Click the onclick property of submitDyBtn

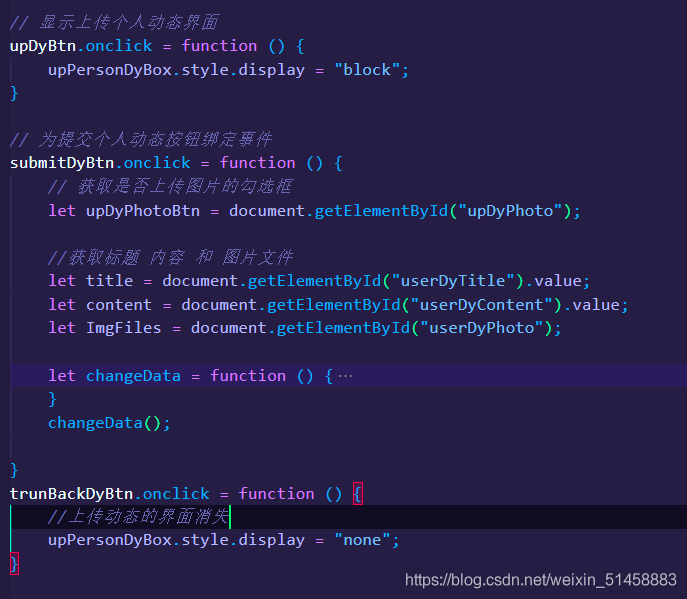157,163
